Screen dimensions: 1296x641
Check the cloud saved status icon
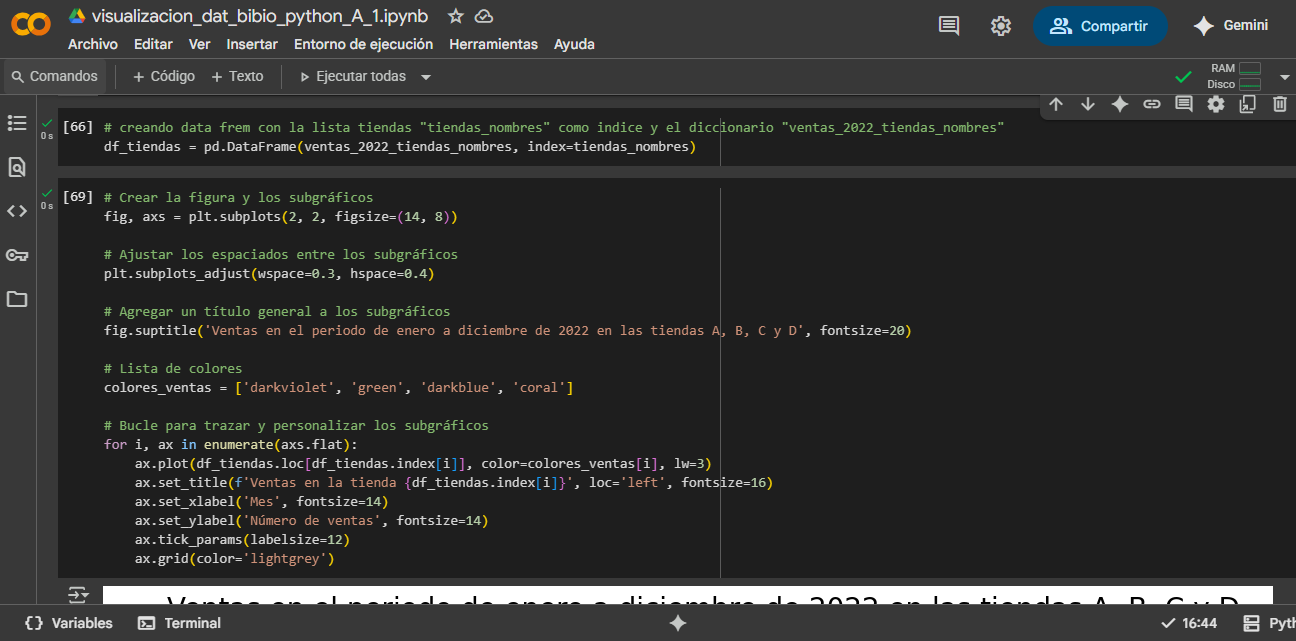[484, 16]
